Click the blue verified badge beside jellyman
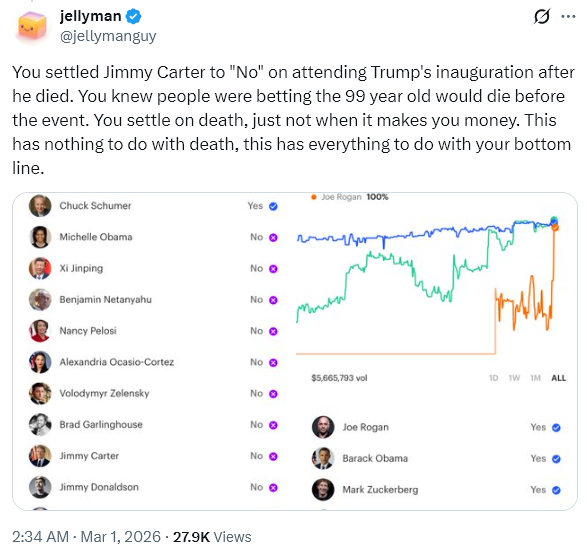 [x=133, y=16]
